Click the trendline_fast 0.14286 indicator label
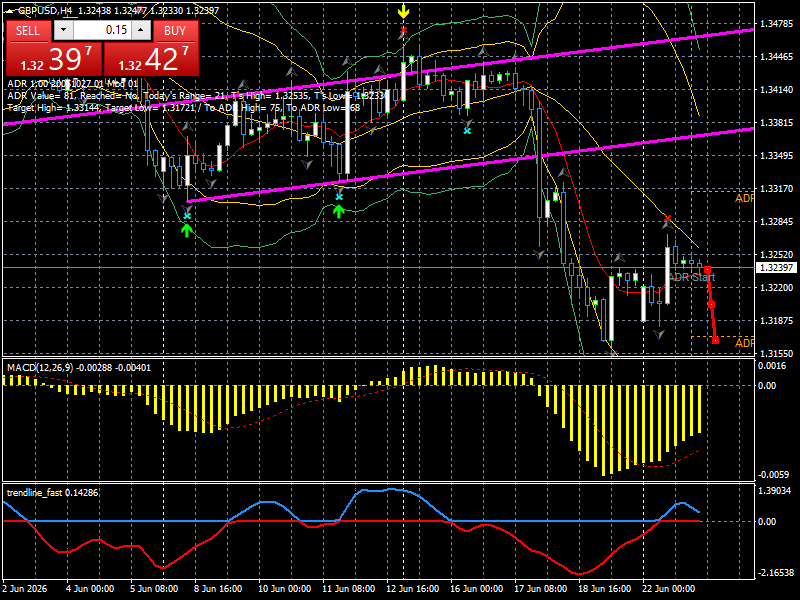This screenshot has width=800, height=600. 52,492
